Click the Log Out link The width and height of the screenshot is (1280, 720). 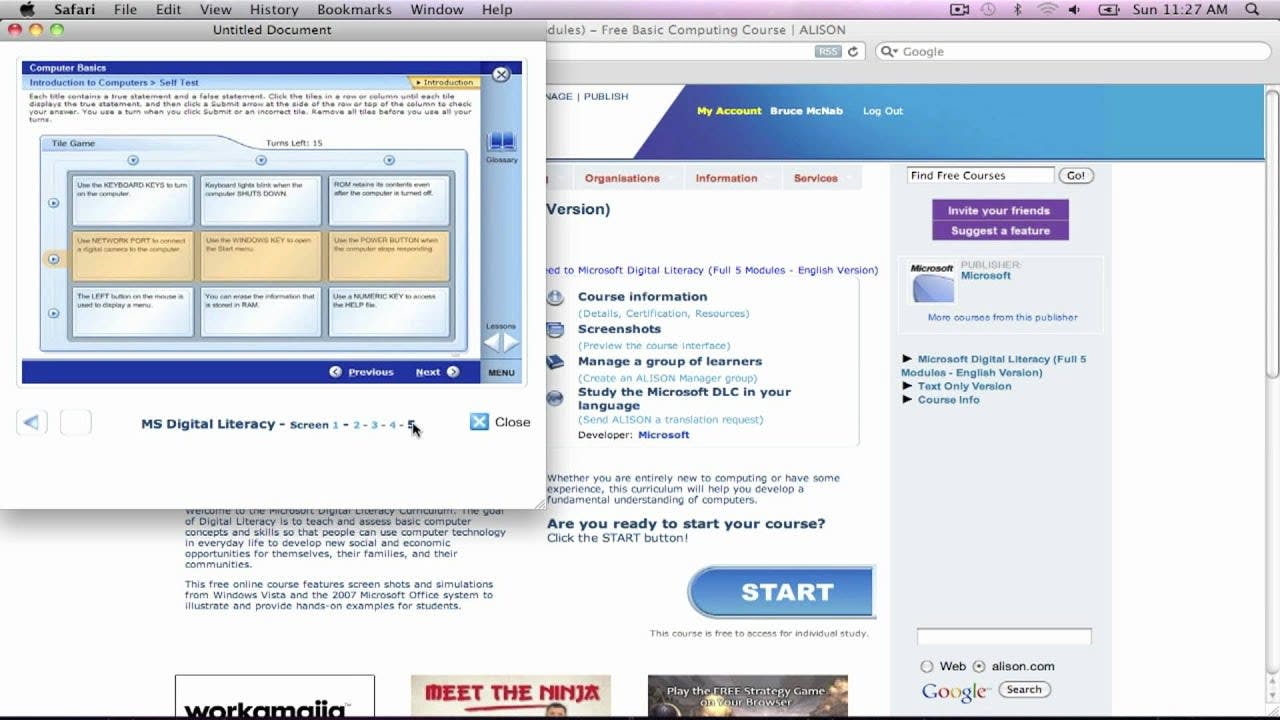[883, 111]
